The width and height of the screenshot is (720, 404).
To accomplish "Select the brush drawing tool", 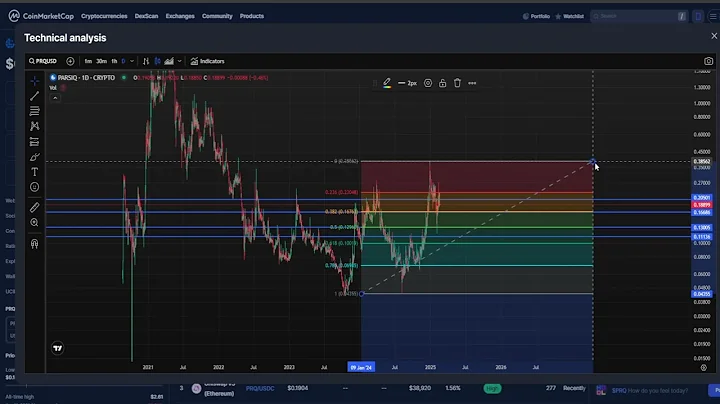I will coord(34,157).
